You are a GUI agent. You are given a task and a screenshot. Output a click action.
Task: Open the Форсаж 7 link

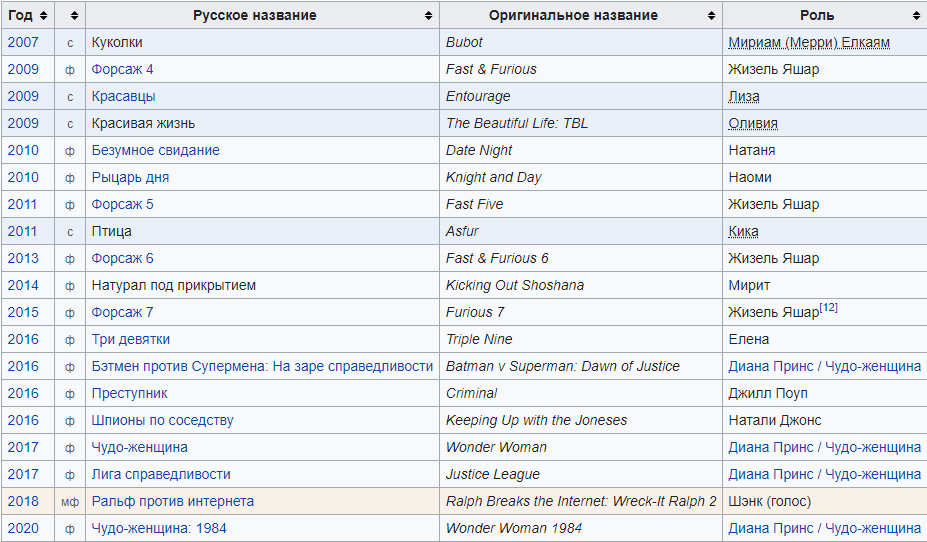122,312
